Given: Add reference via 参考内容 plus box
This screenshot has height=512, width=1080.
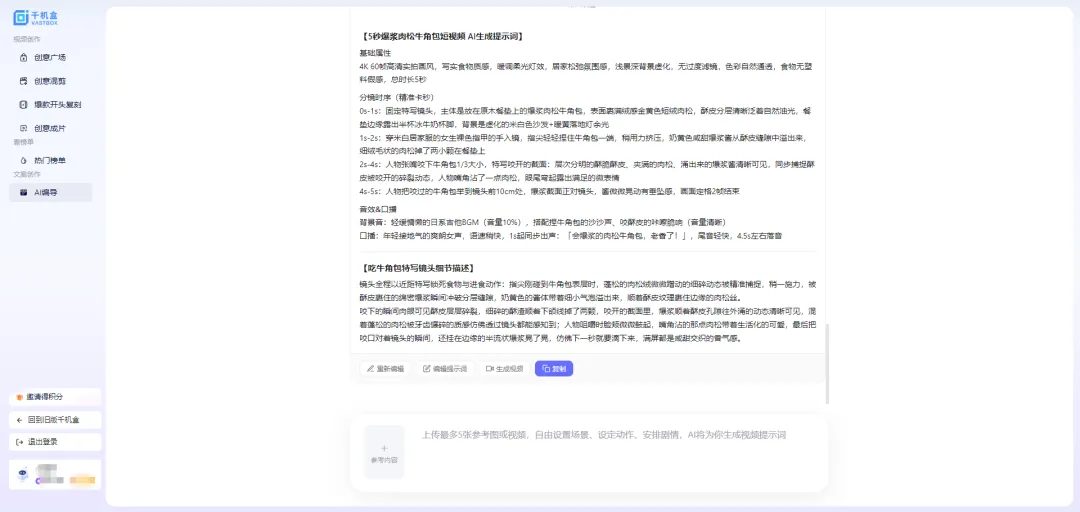Looking at the screenshot, I should [x=384, y=452].
